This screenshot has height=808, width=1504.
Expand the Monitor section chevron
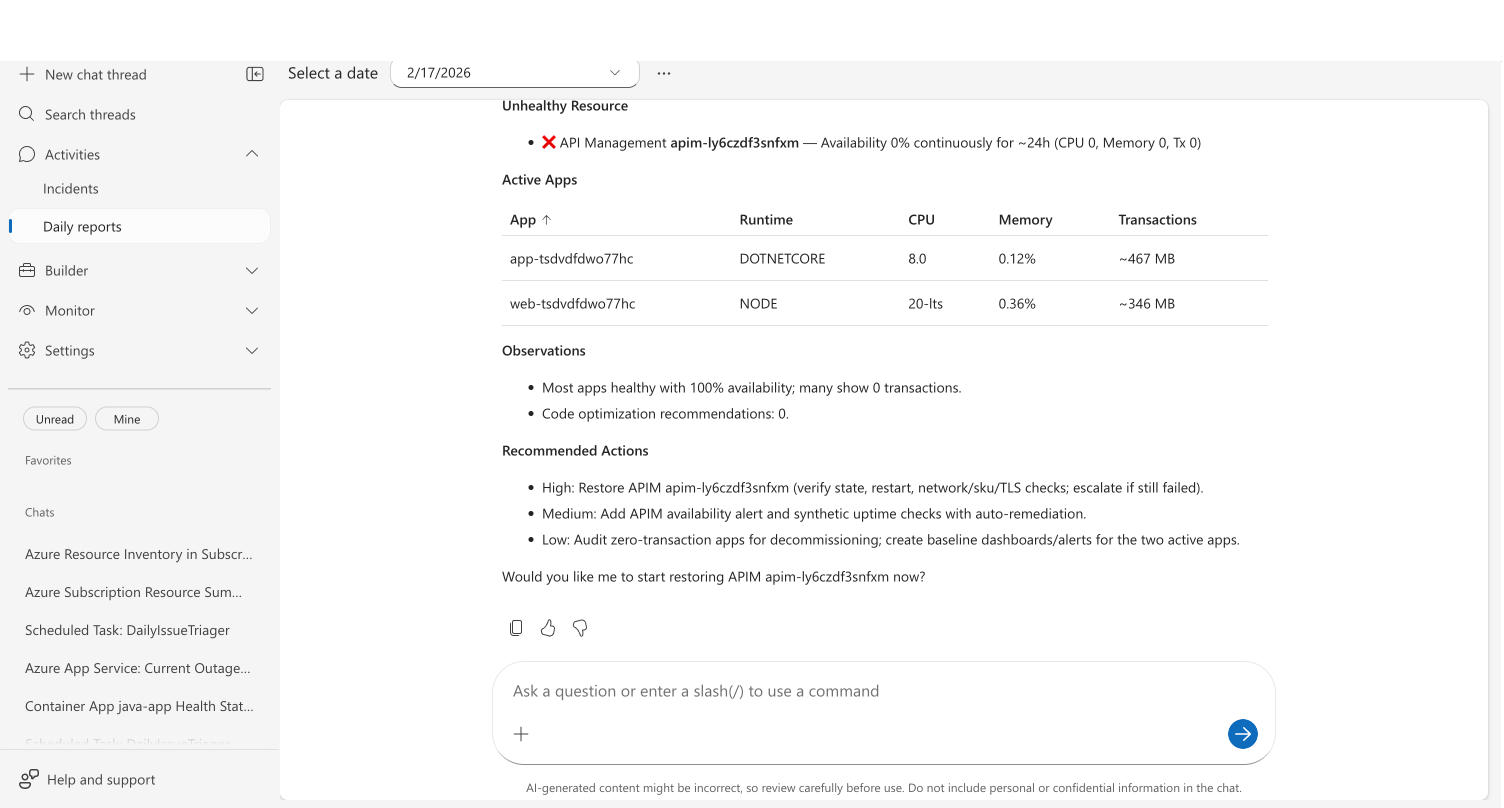(x=252, y=310)
